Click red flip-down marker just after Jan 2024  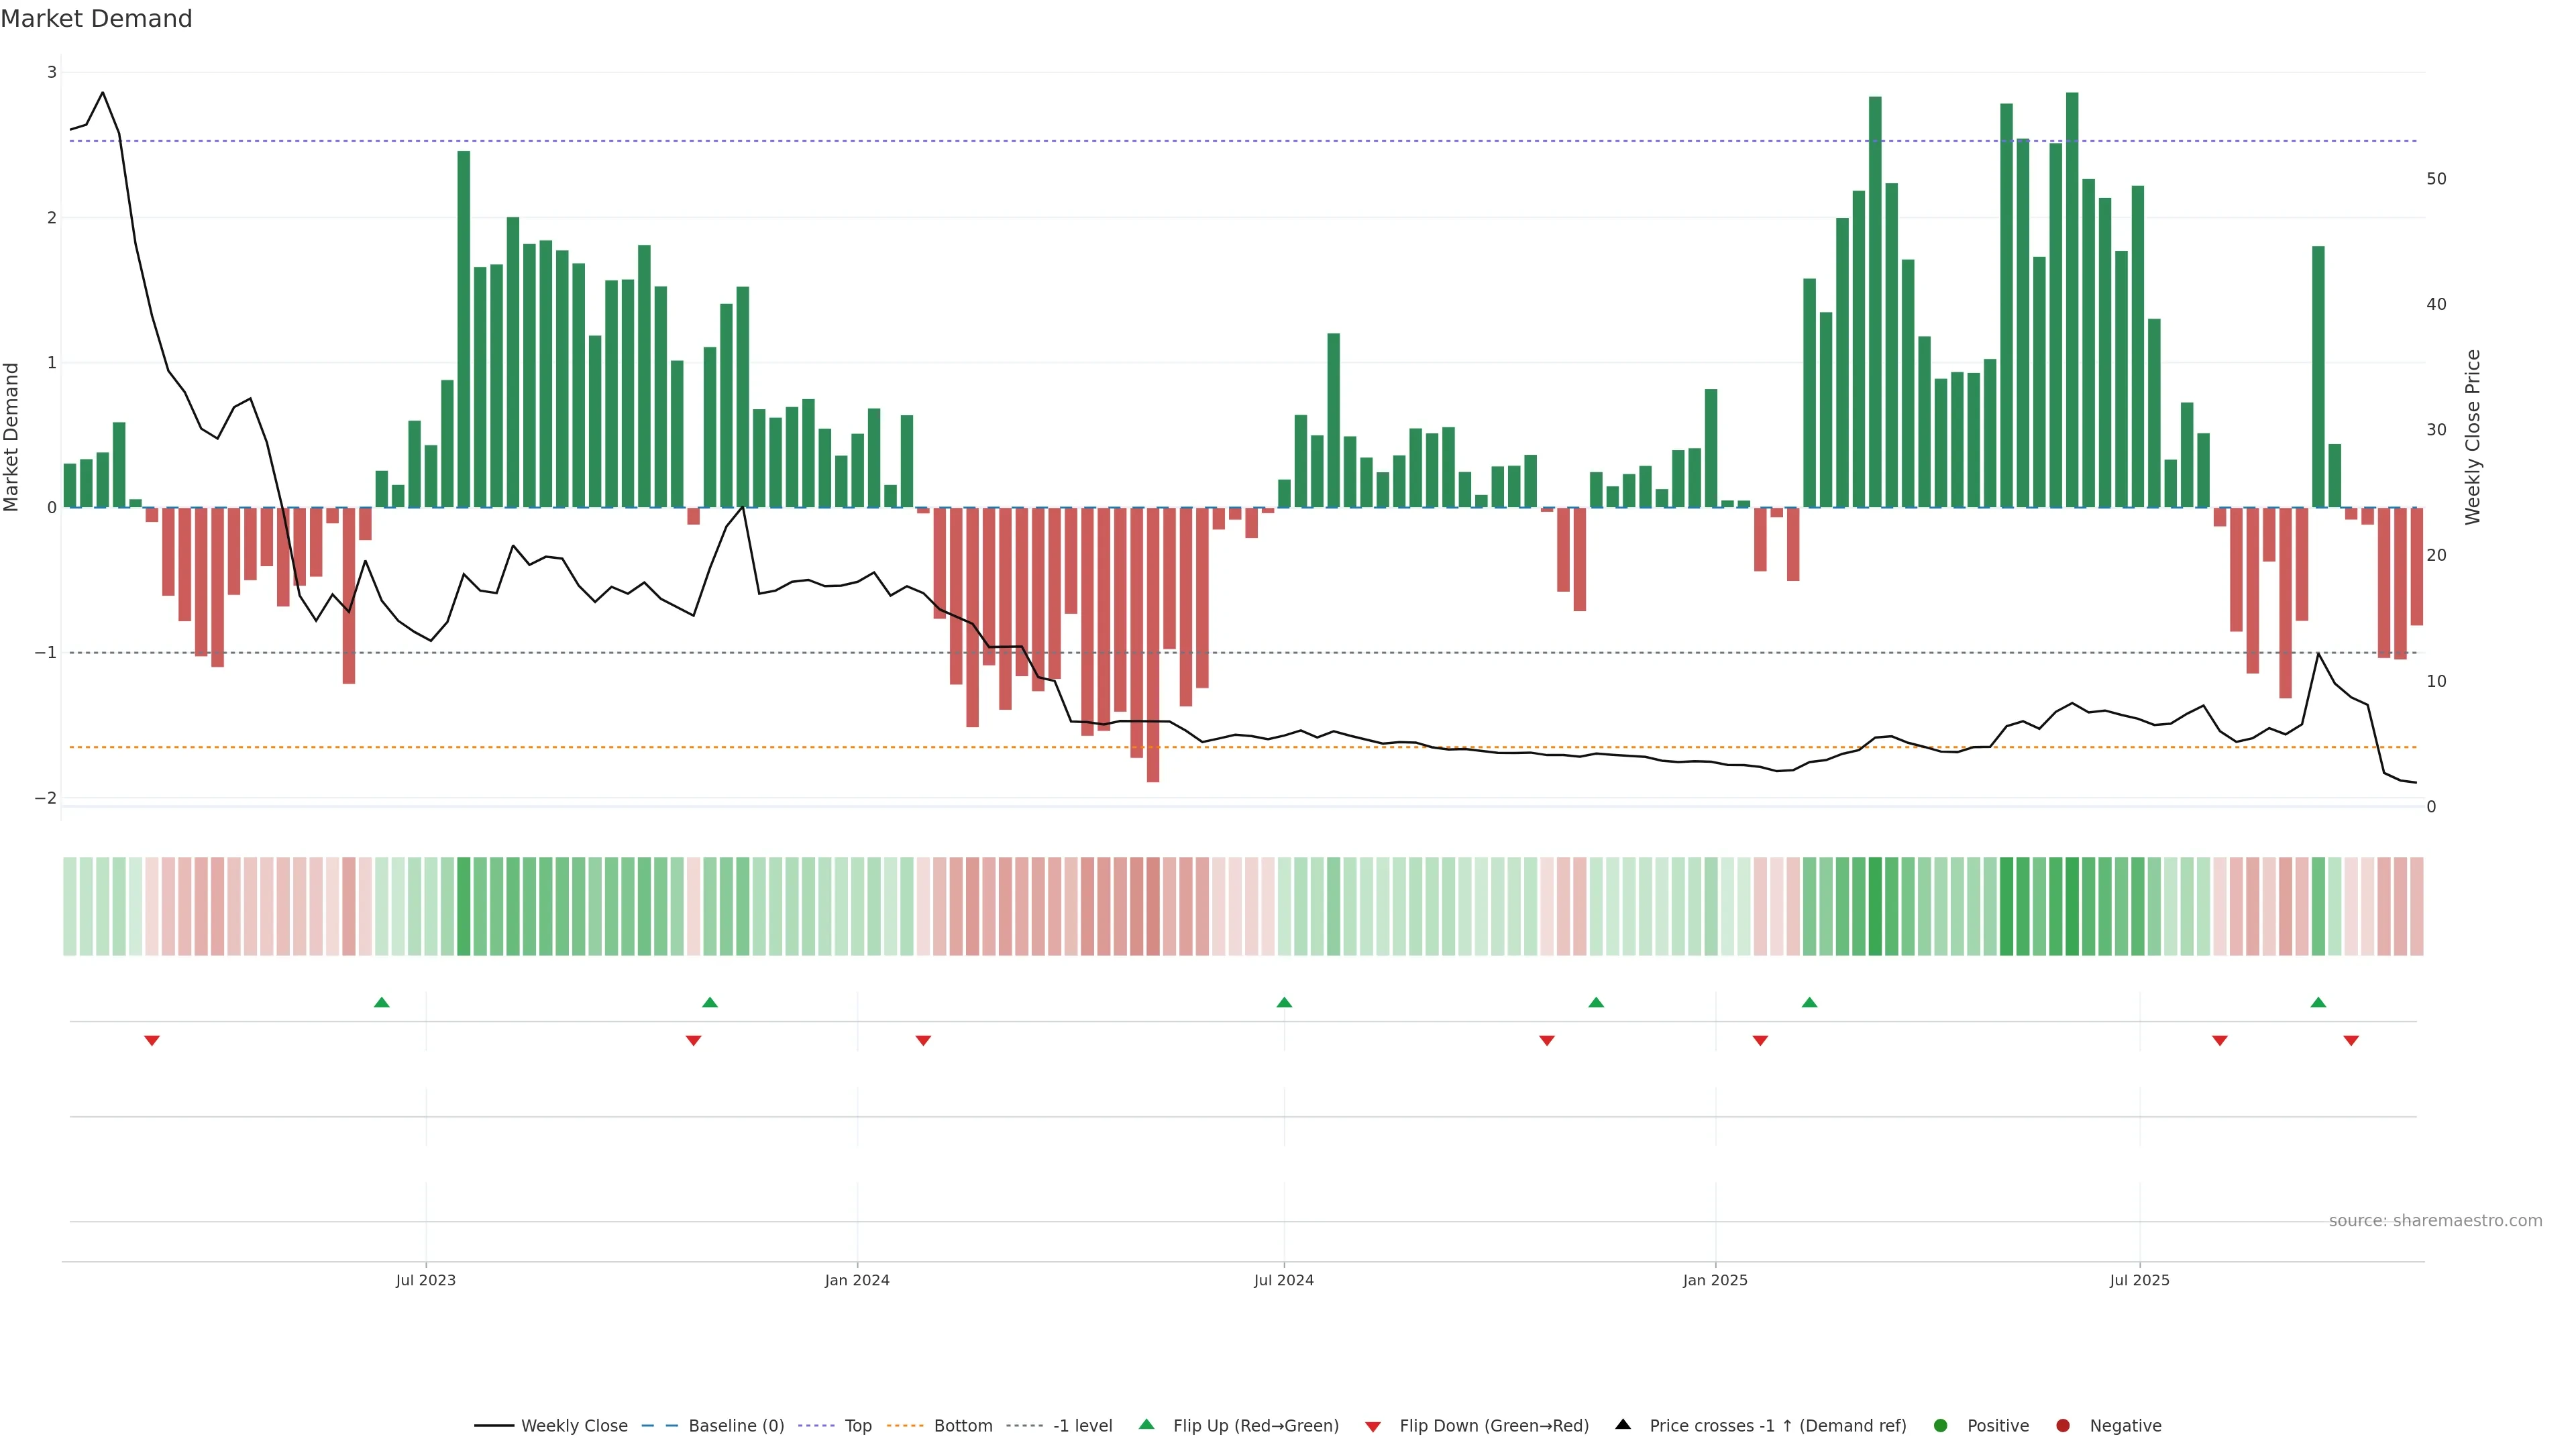[923, 1041]
